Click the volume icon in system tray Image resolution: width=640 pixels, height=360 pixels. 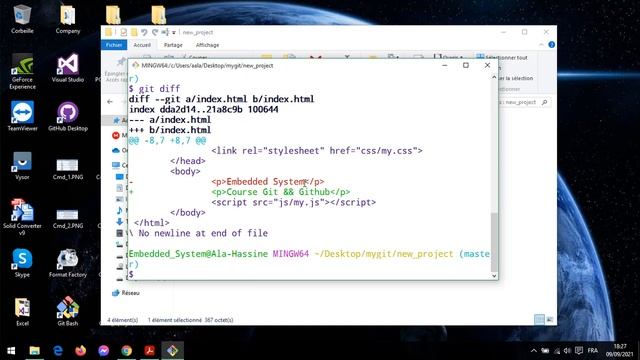click(x=567, y=351)
